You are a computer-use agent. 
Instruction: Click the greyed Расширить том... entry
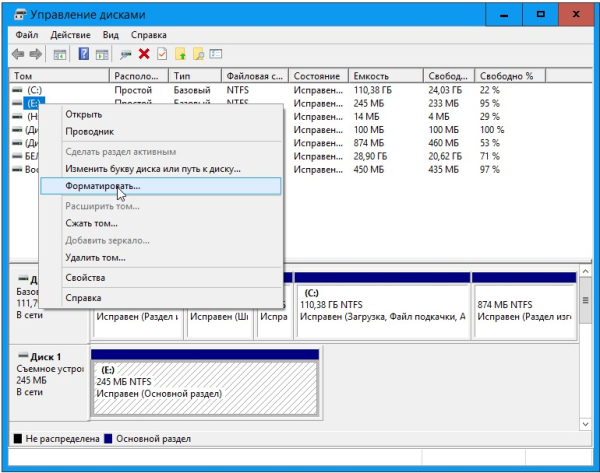coord(161,206)
